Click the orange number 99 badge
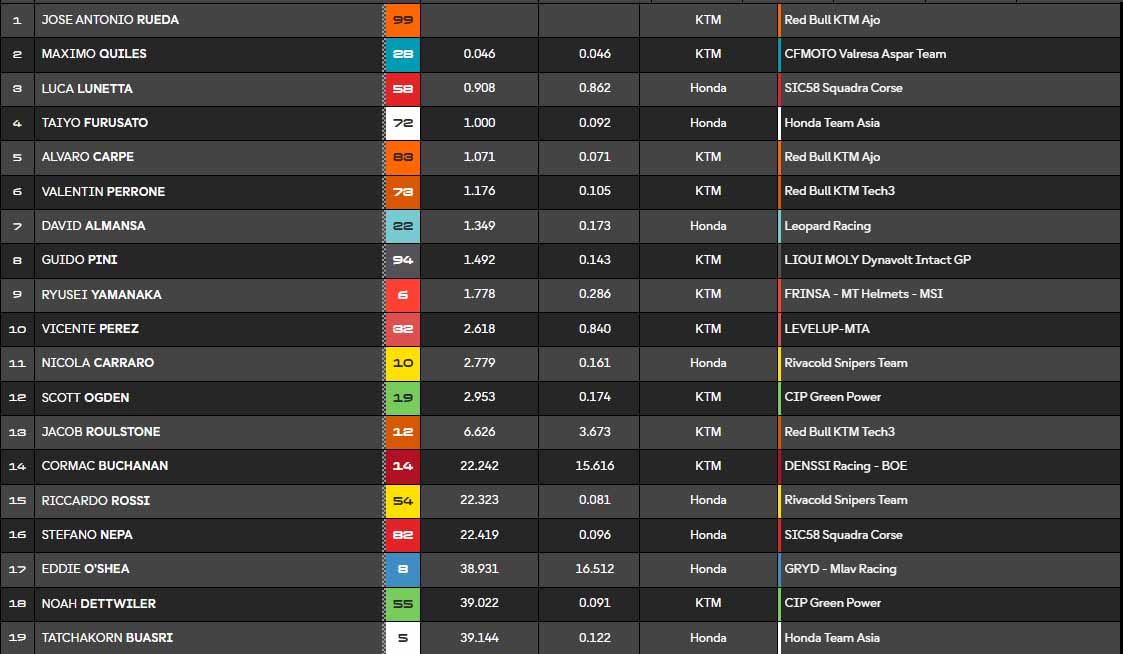The width and height of the screenshot is (1123, 654). pyautogui.click(x=403, y=20)
